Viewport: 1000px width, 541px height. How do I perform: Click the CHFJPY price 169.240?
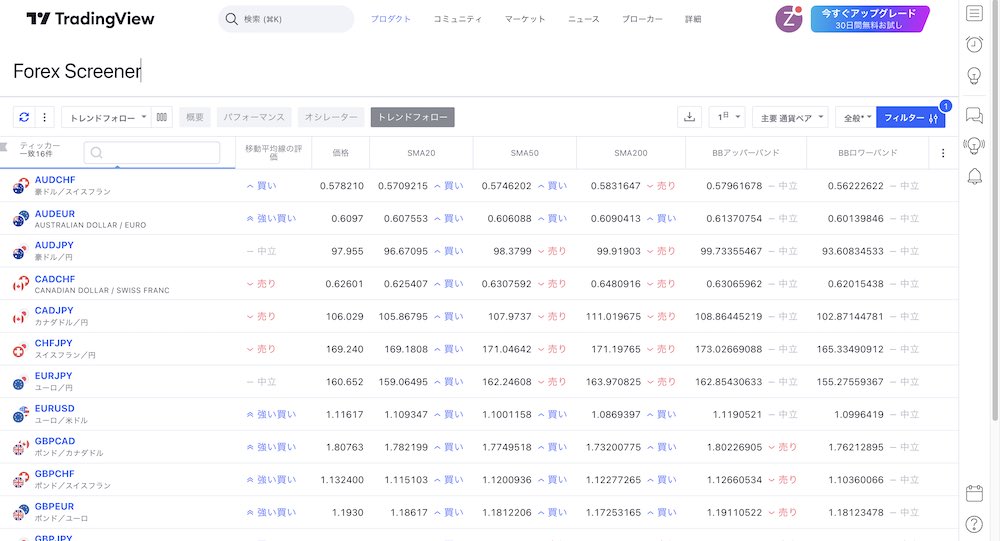coord(344,350)
